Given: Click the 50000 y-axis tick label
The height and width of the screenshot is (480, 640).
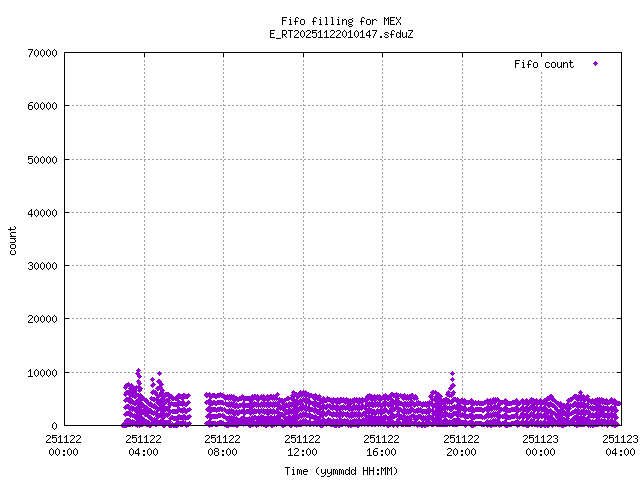Looking at the screenshot, I should [x=39, y=159].
